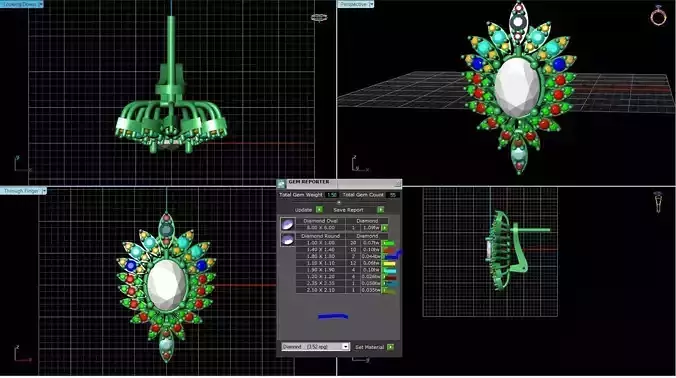
Task: Click the green Save Report button arrow
Action: (x=381, y=209)
